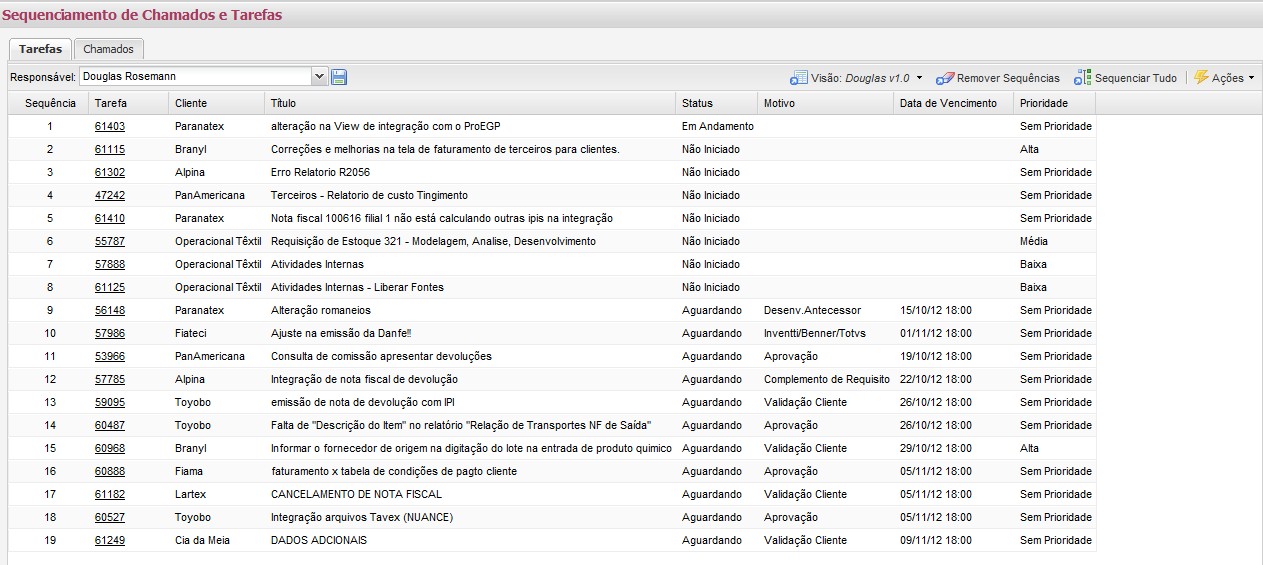Image resolution: width=1263 pixels, height=565 pixels.
Task: Open task link 61249
Action: [x=110, y=541]
